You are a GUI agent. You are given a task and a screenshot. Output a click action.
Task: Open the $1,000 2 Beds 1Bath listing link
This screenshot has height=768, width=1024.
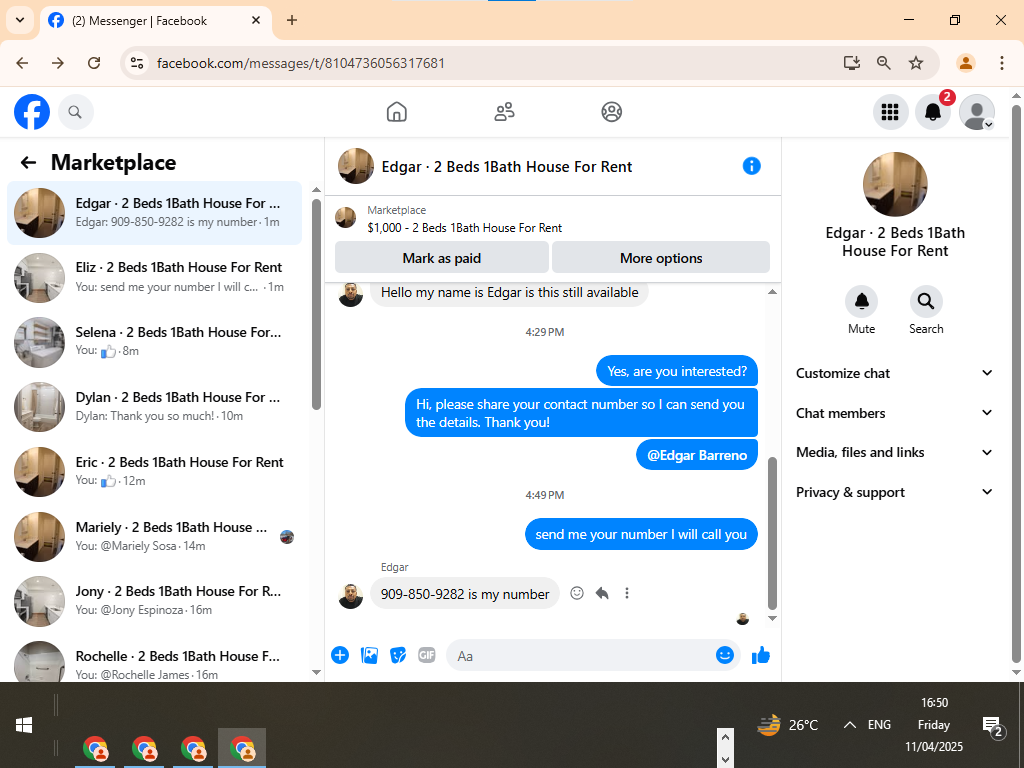pos(464,227)
